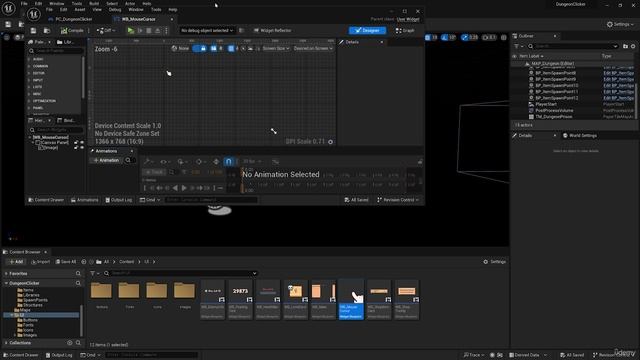The height and width of the screenshot is (360, 640).
Task: Toggle visibility eye for Image widget
Action: (82, 148)
